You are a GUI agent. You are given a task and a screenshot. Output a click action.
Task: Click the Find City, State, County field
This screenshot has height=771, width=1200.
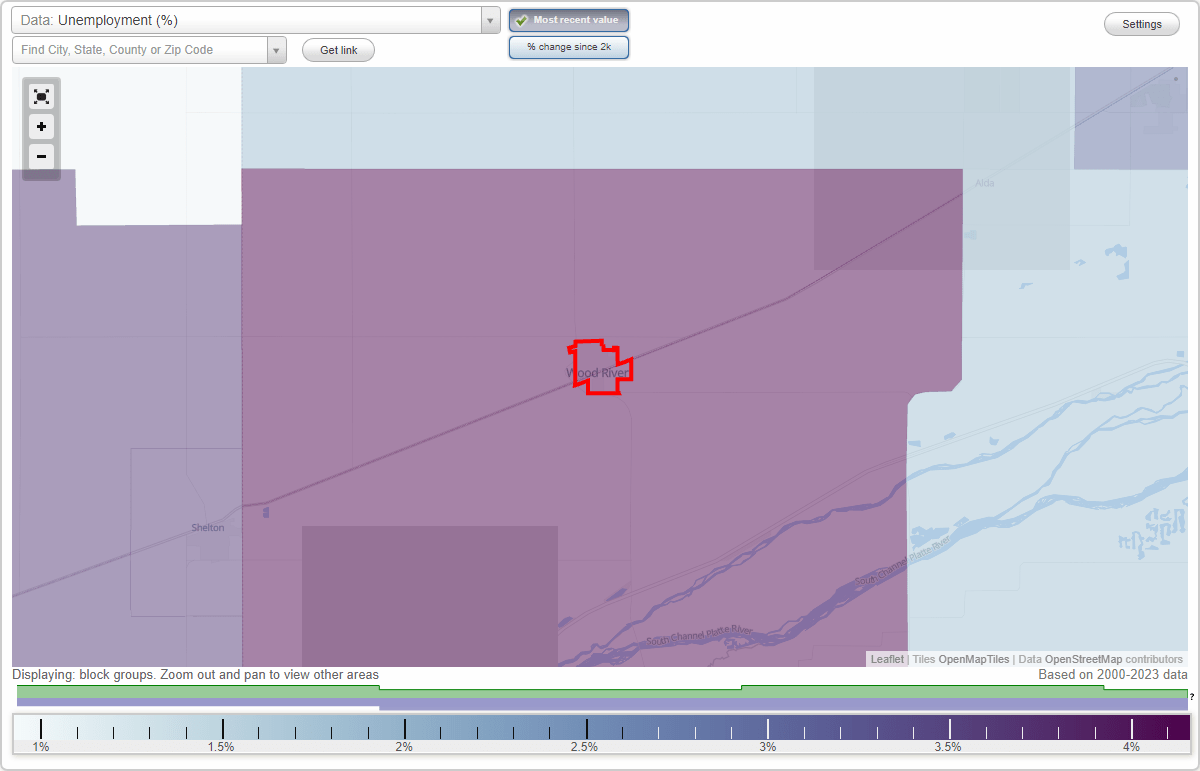140,50
